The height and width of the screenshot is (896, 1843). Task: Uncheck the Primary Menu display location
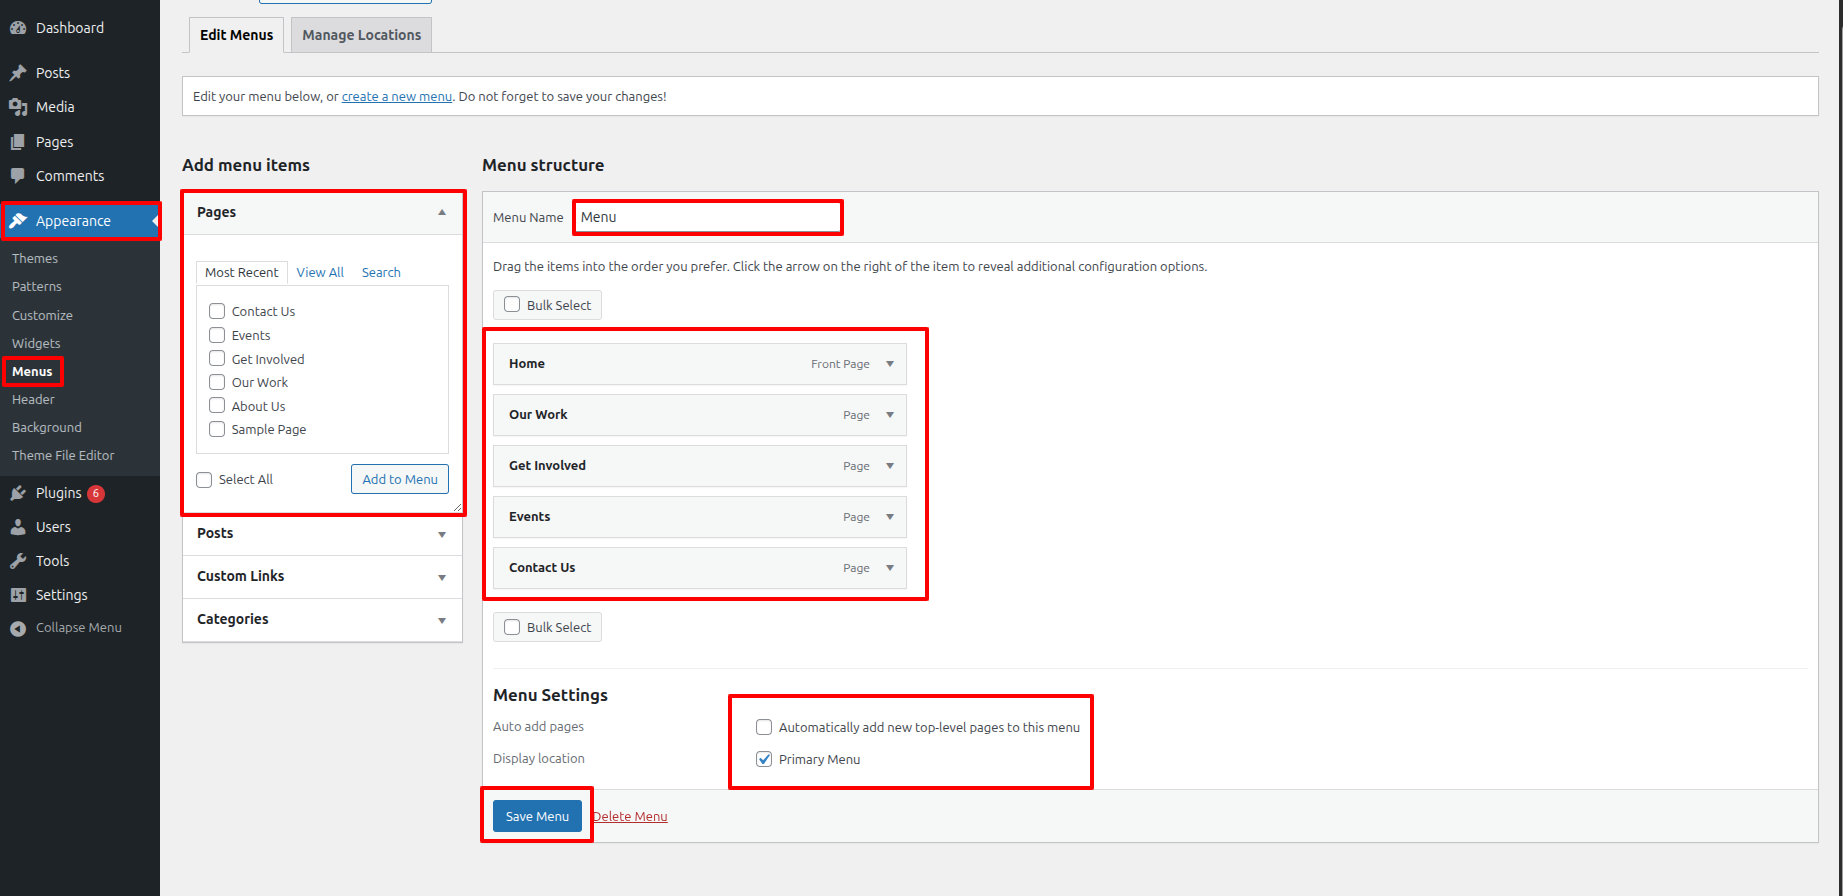(x=764, y=759)
